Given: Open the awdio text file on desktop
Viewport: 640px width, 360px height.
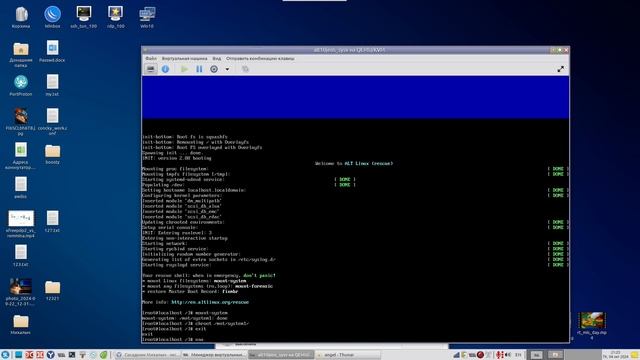Looking at the screenshot, I should (x=21, y=188).
